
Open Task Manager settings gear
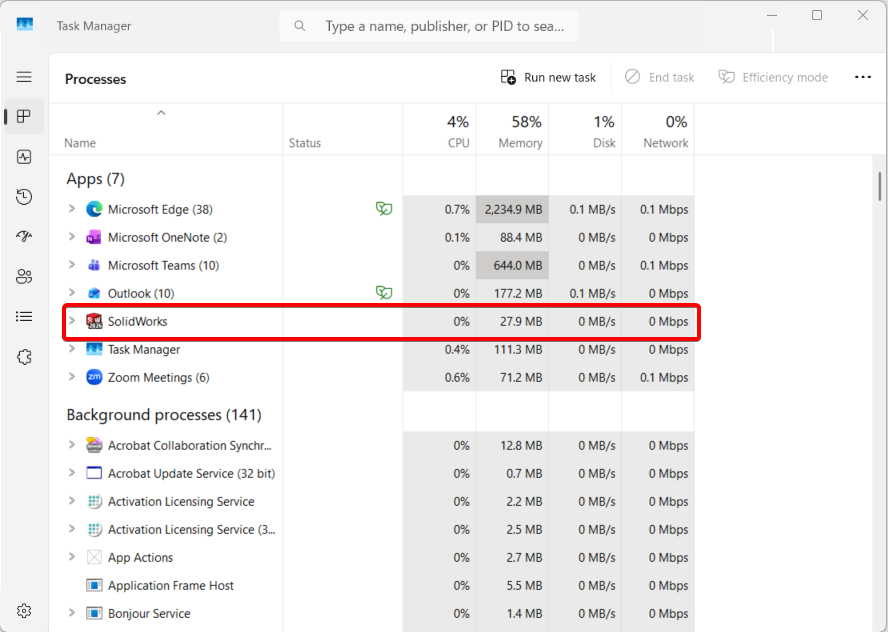[24, 610]
